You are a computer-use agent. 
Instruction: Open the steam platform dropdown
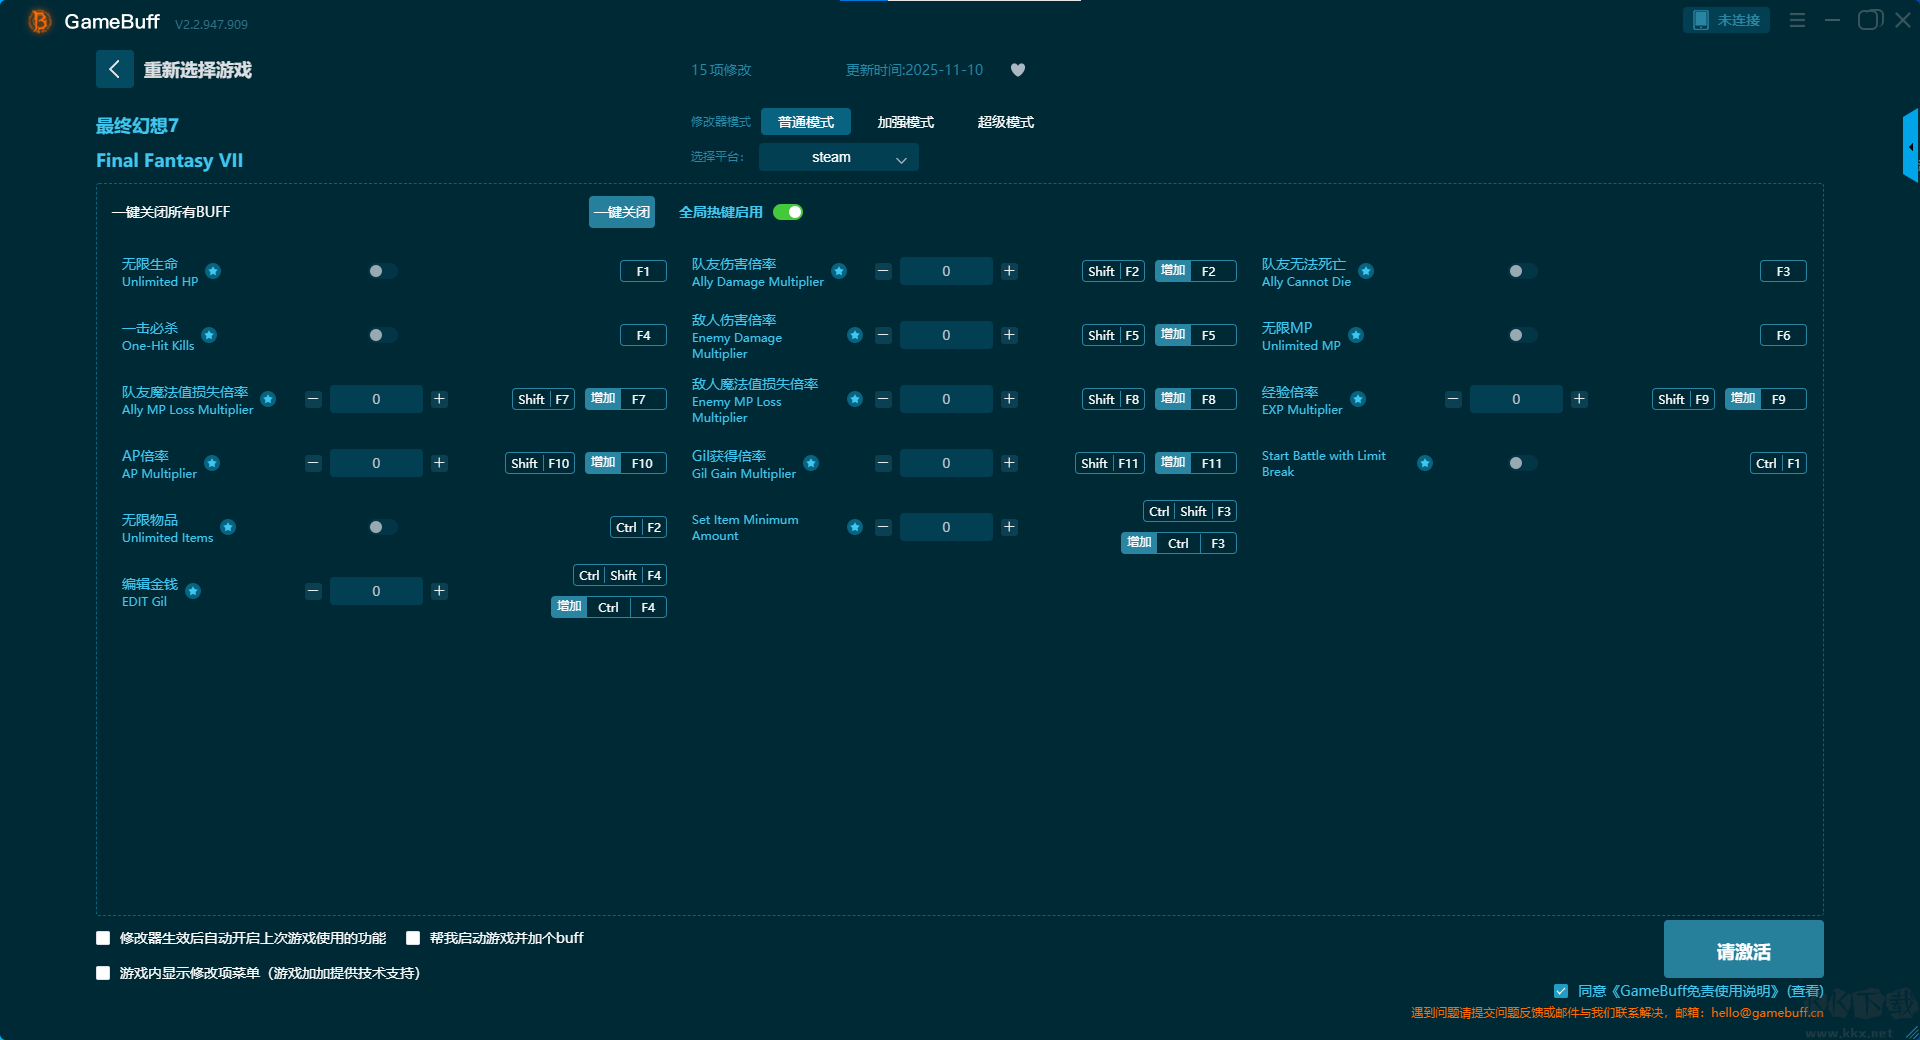click(838, 157)
